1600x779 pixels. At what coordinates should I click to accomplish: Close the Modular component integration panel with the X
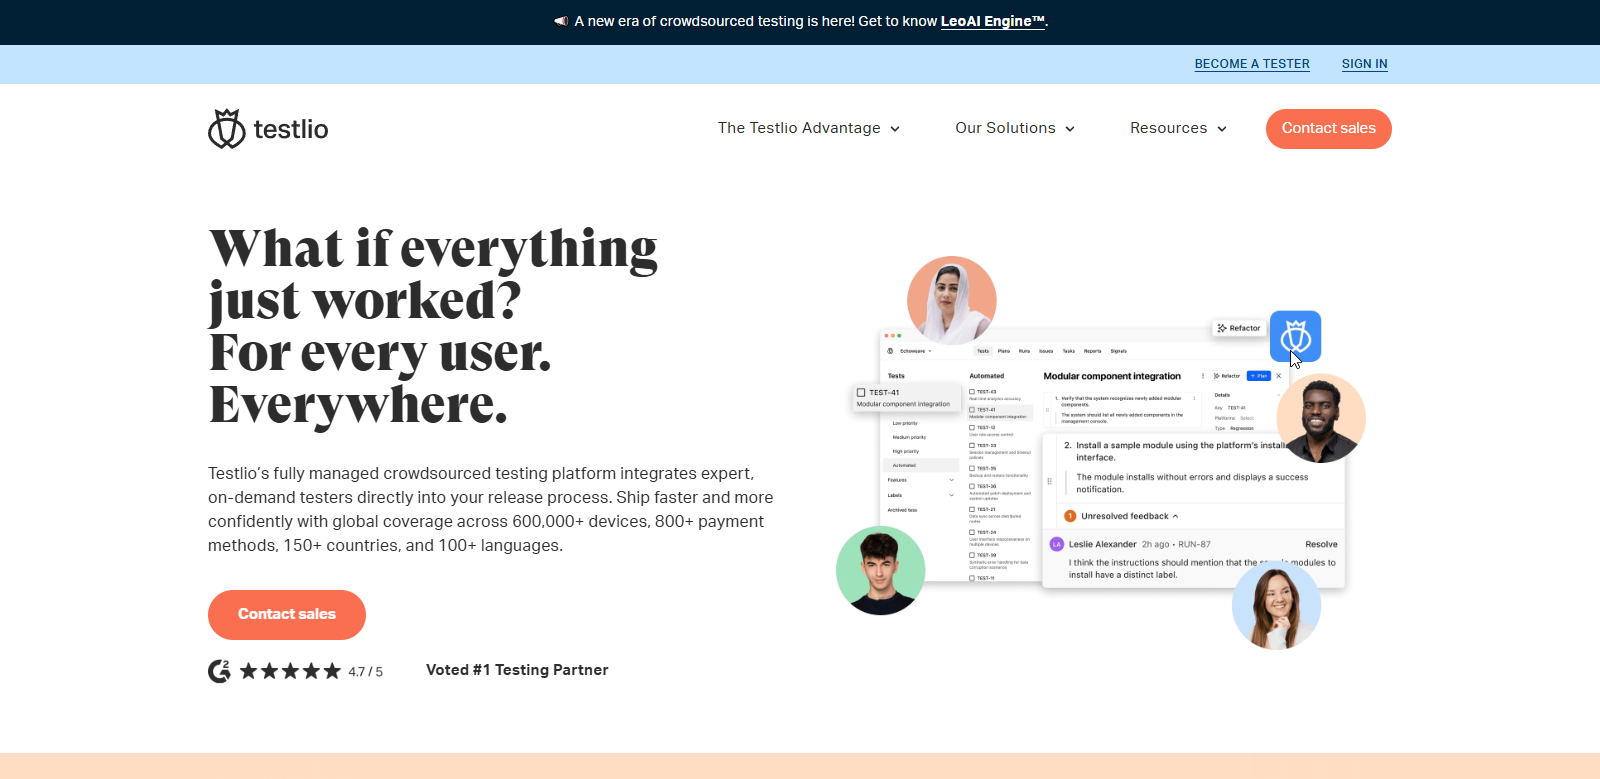click(1278, 376)
